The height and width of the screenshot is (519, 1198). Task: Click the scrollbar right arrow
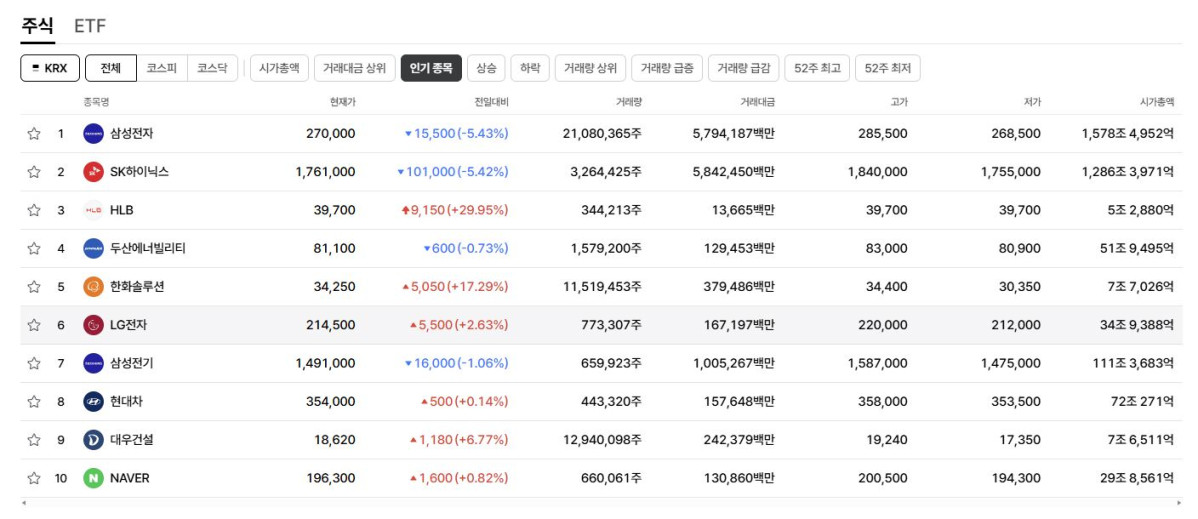coord(1178,503)
